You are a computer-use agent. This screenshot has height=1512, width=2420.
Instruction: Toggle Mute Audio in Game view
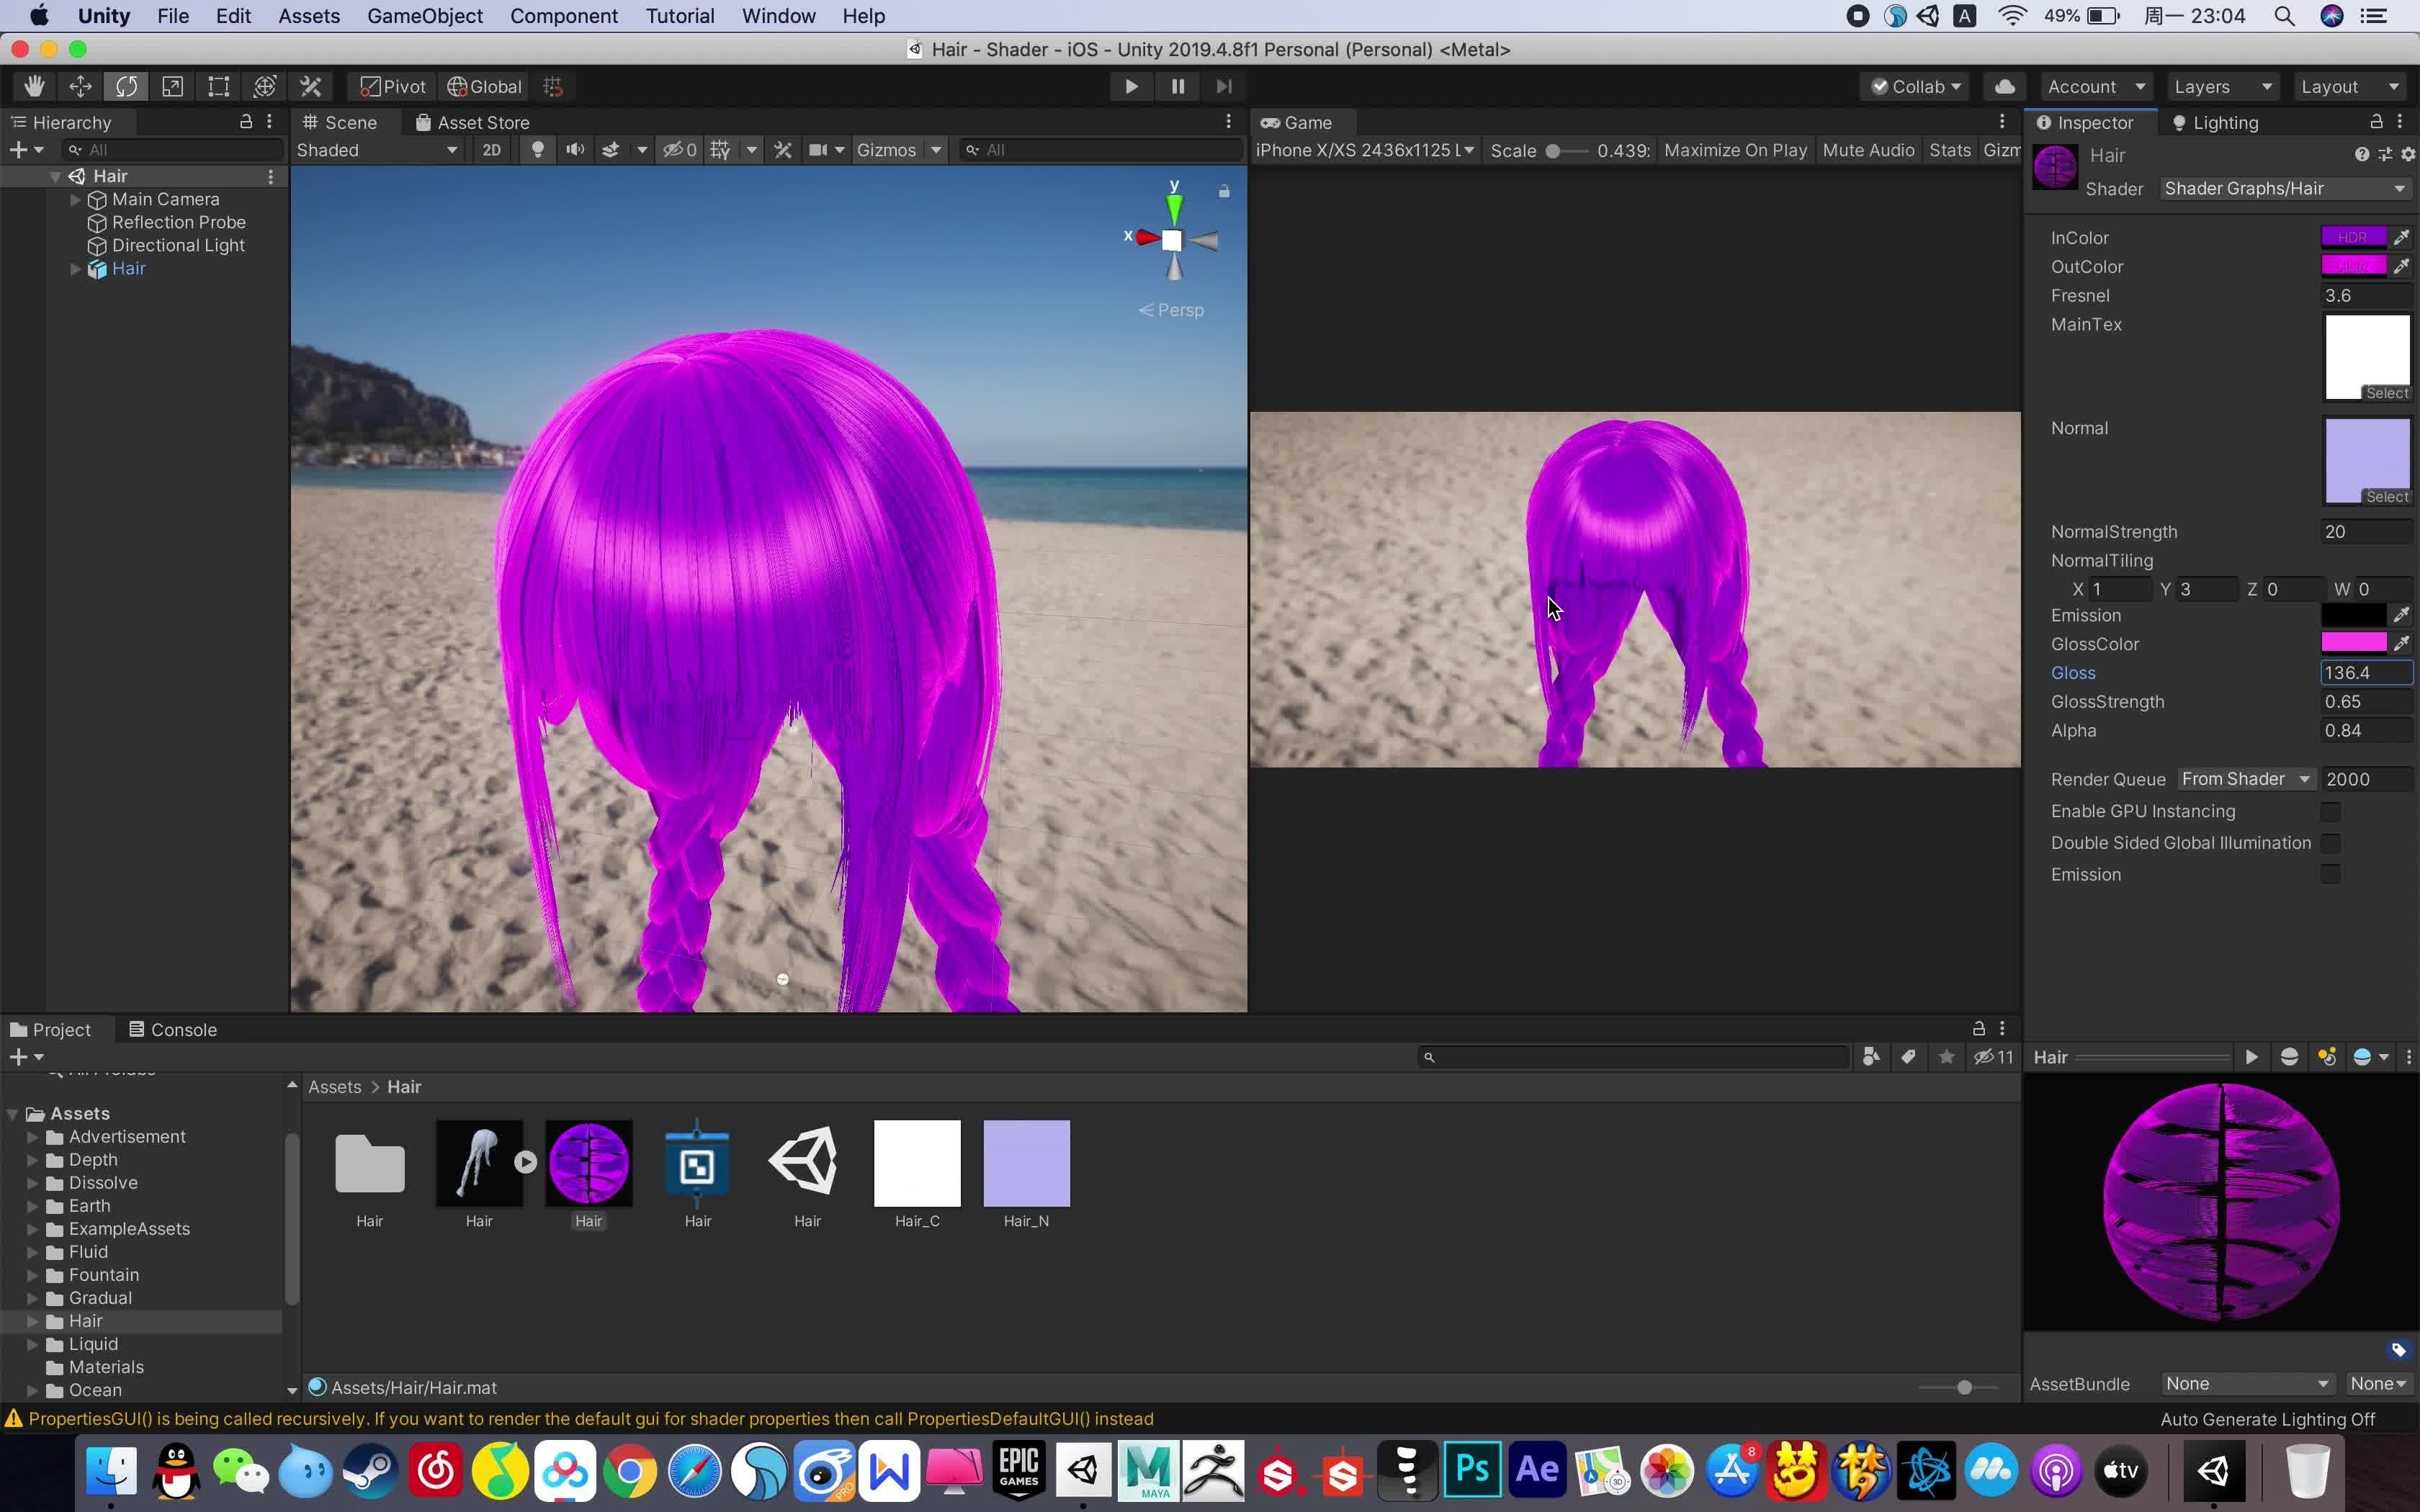point(1868,150)
